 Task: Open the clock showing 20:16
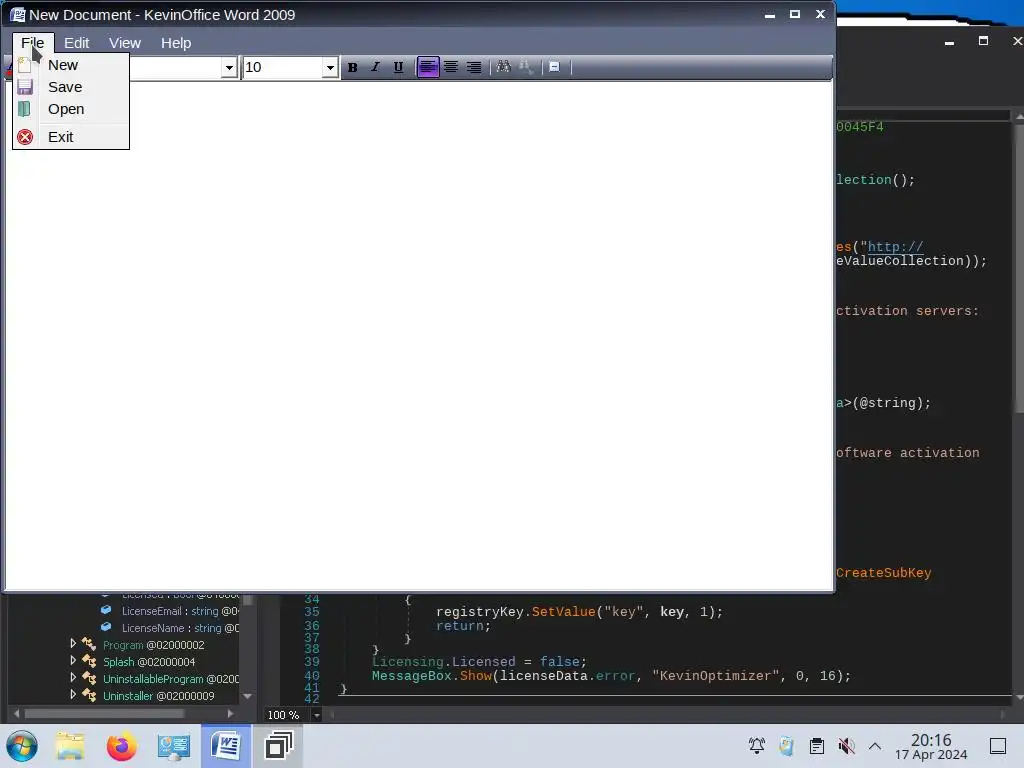(x=931, y=746)
